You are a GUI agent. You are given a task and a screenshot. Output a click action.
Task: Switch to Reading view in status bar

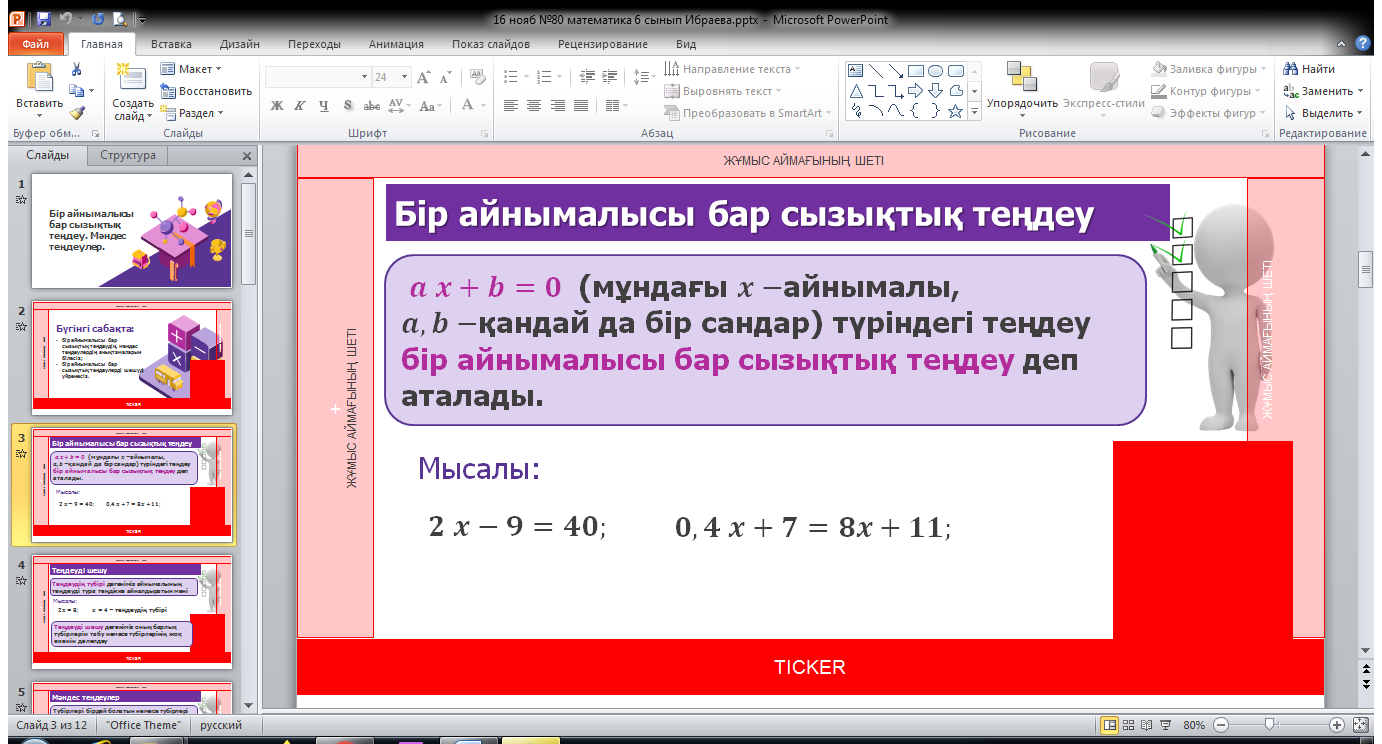tap(1146, 725)
